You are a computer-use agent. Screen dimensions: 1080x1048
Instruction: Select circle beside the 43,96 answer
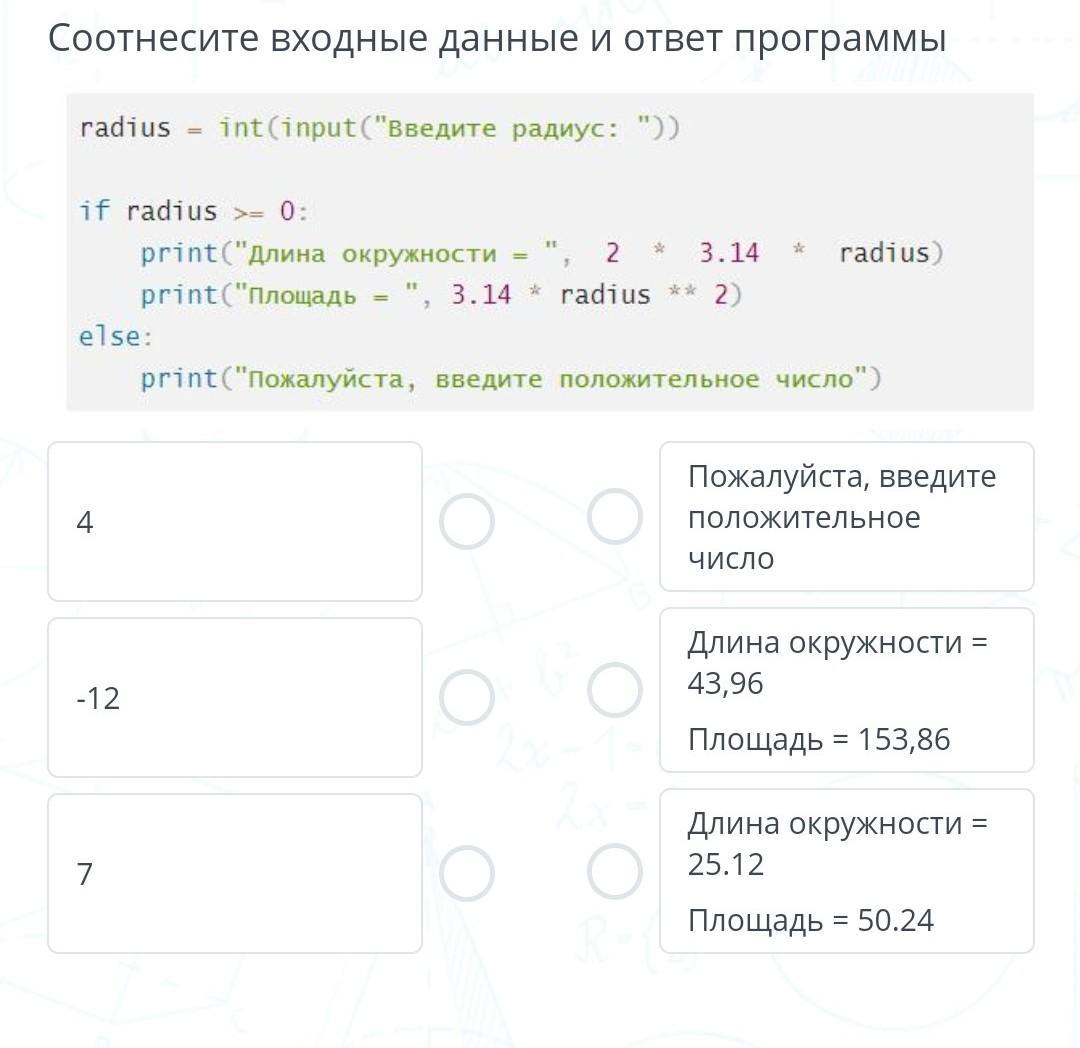click(614, 691)
